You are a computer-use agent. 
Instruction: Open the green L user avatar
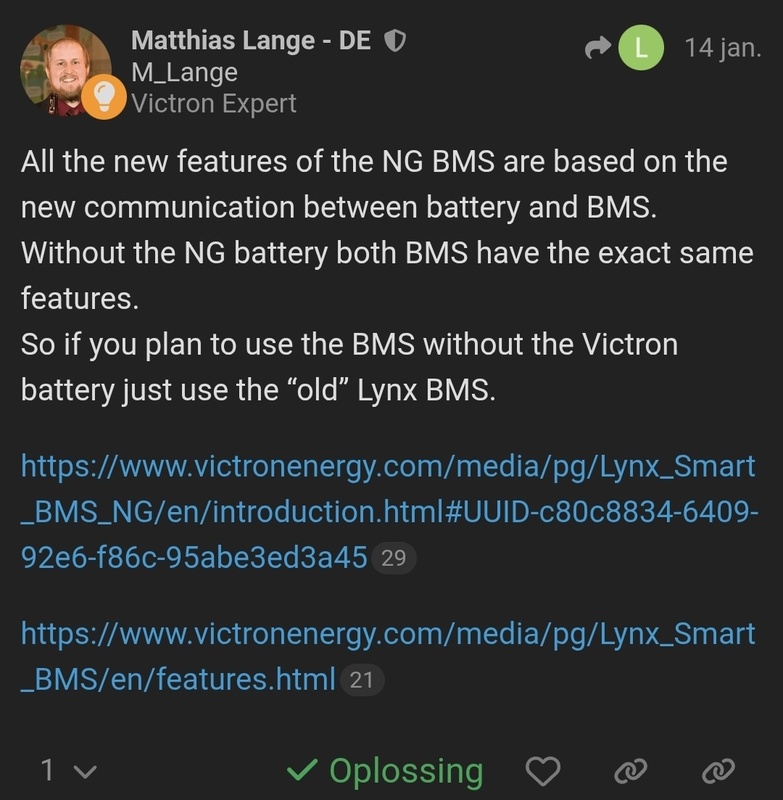point(642,48)
